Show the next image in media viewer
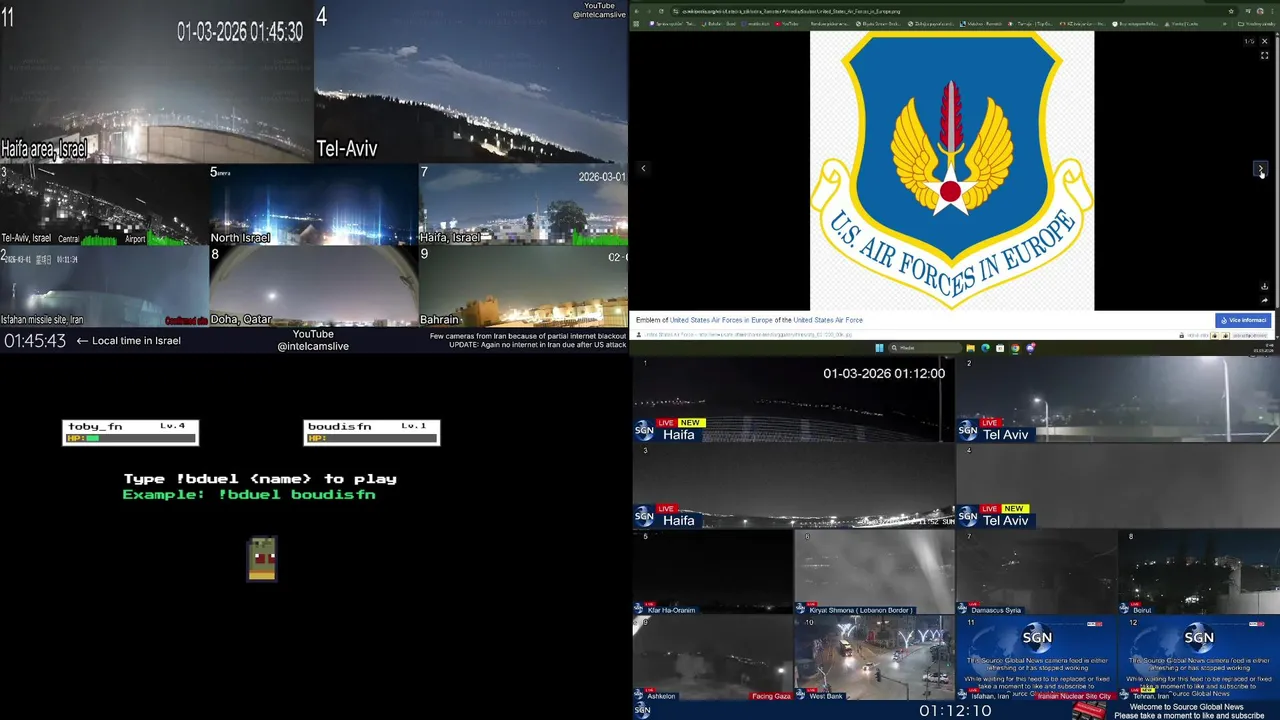Image resolution: width=1280 pixels, height=720 pixels. [x=1261, y=169]
